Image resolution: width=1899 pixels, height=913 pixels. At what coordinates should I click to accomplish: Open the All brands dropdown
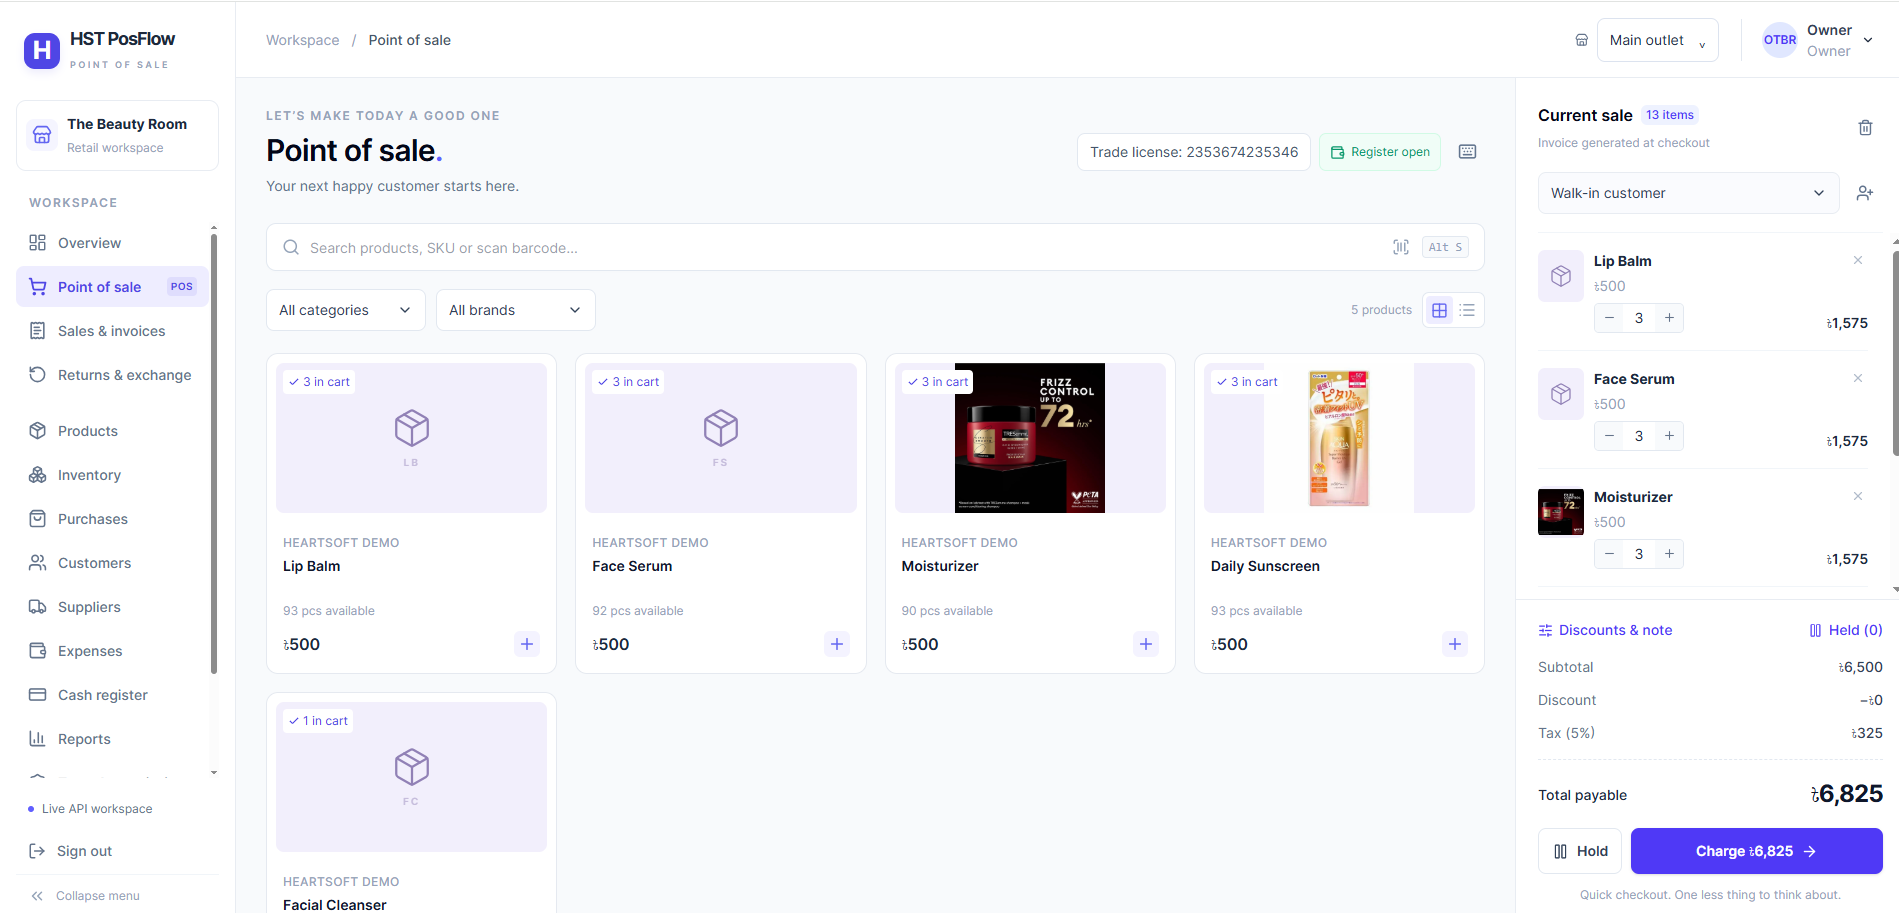[x=516, y=310]
